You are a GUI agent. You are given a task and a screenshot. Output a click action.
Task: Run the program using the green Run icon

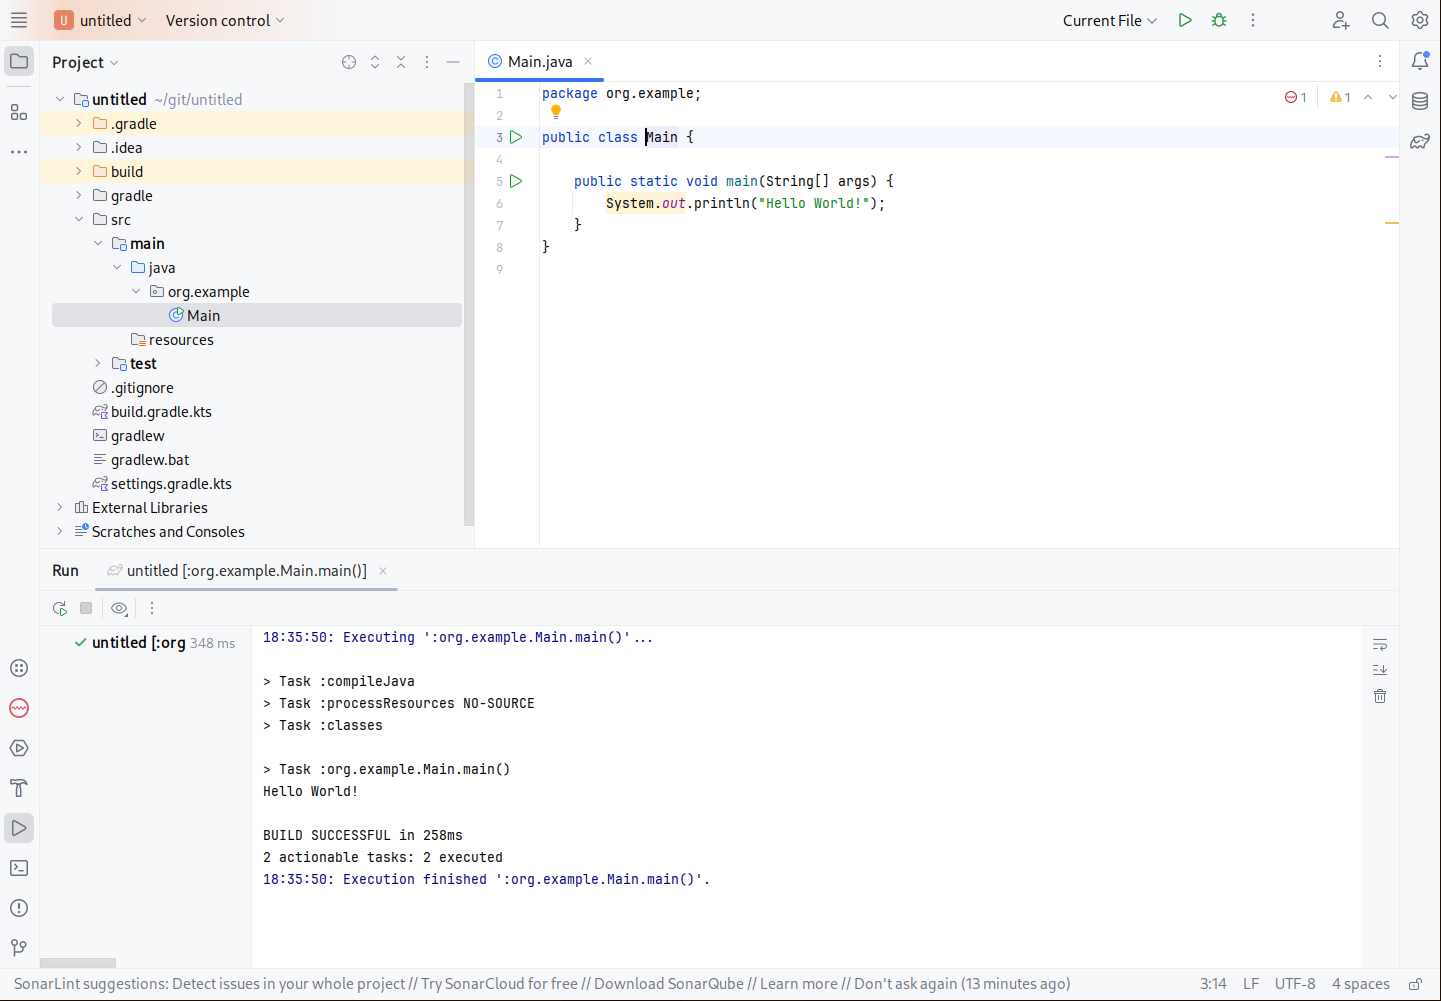coord(1185,20)
